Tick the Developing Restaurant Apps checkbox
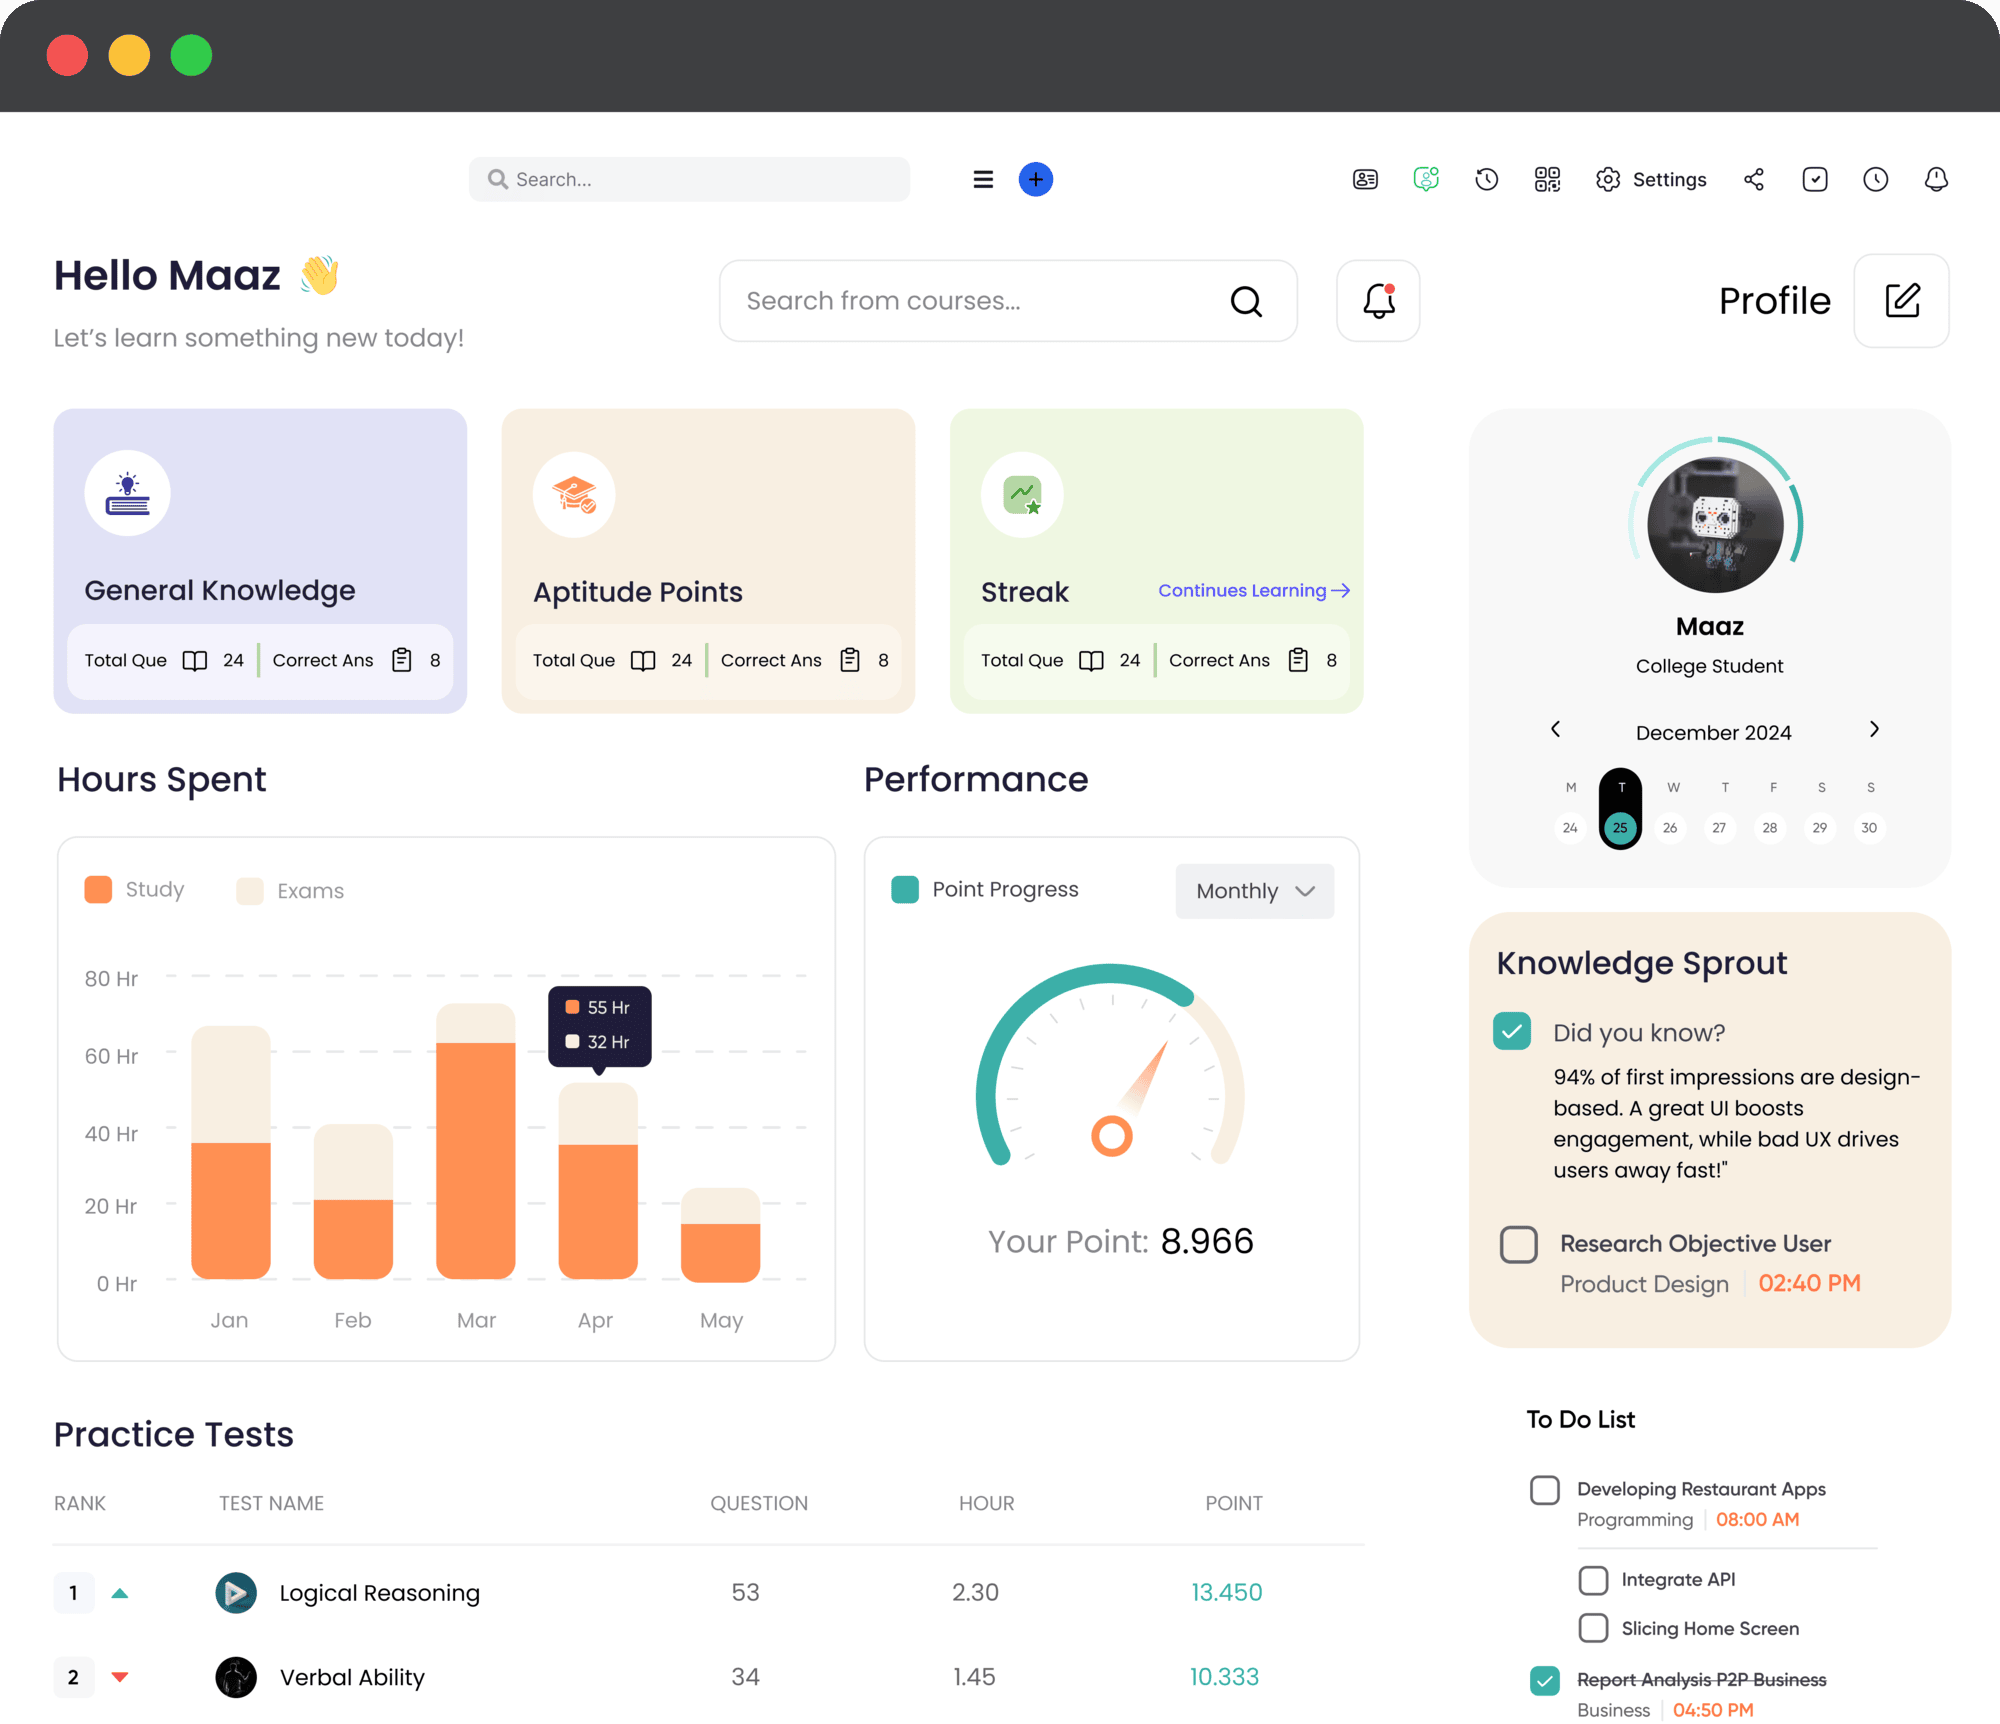The height and width of the screenshot is (1724, 2000). (x=1544, y=1489)
